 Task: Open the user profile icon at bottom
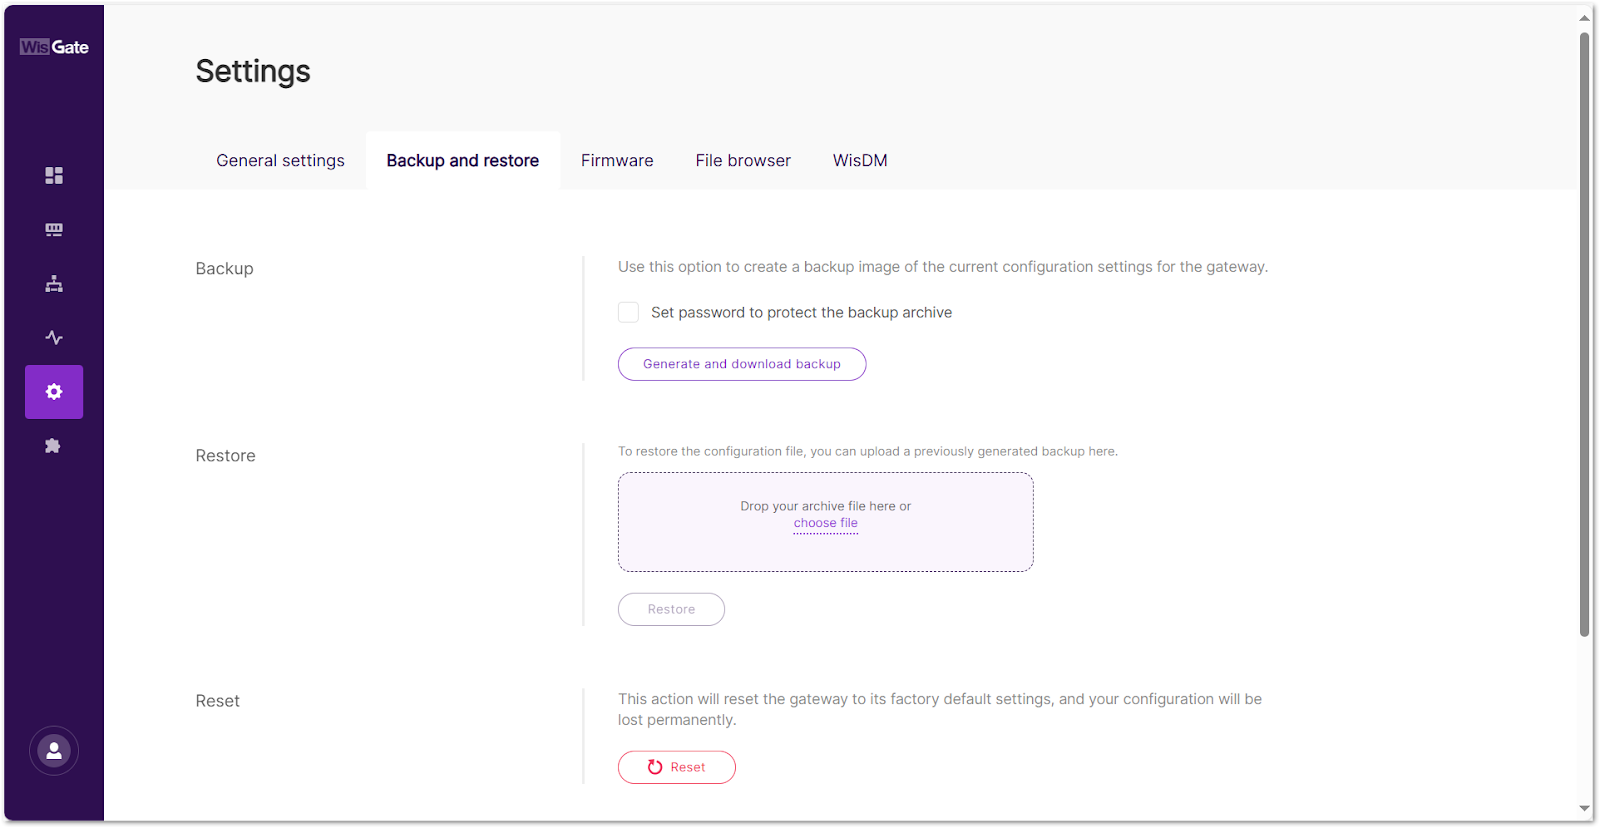[53, 750]
